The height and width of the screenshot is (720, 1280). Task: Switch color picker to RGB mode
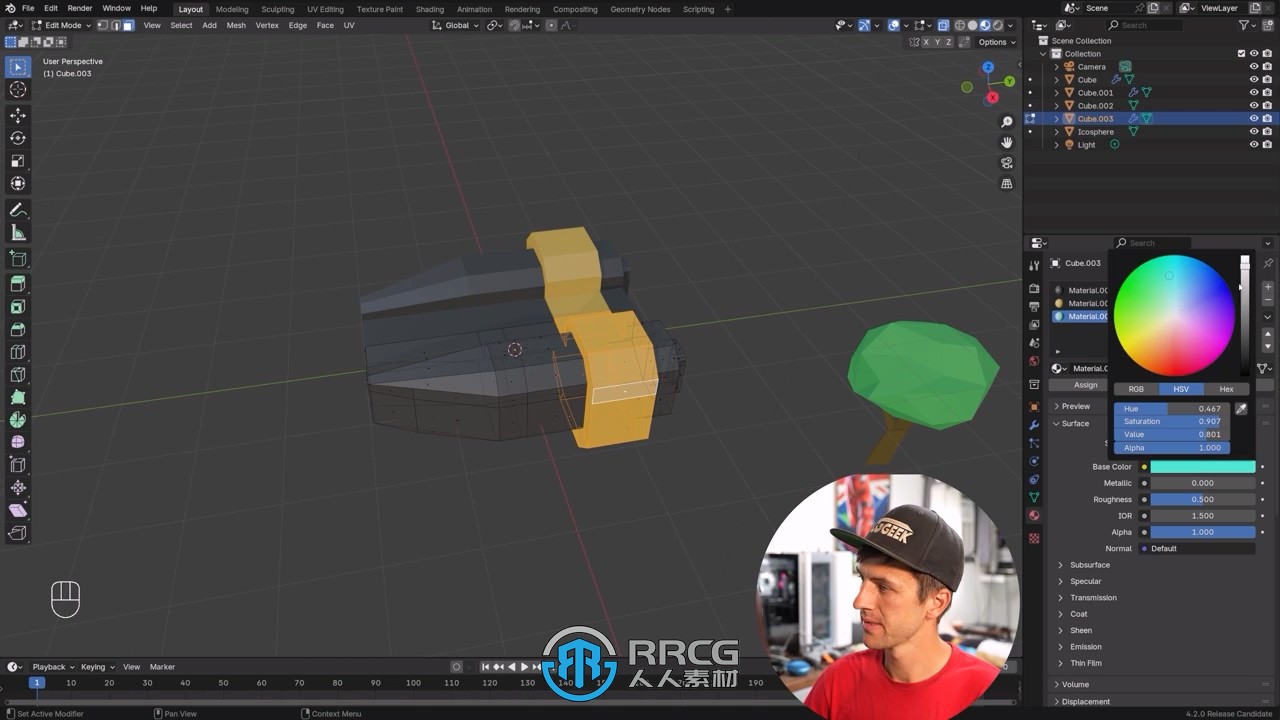click(x=1136, y=389)
